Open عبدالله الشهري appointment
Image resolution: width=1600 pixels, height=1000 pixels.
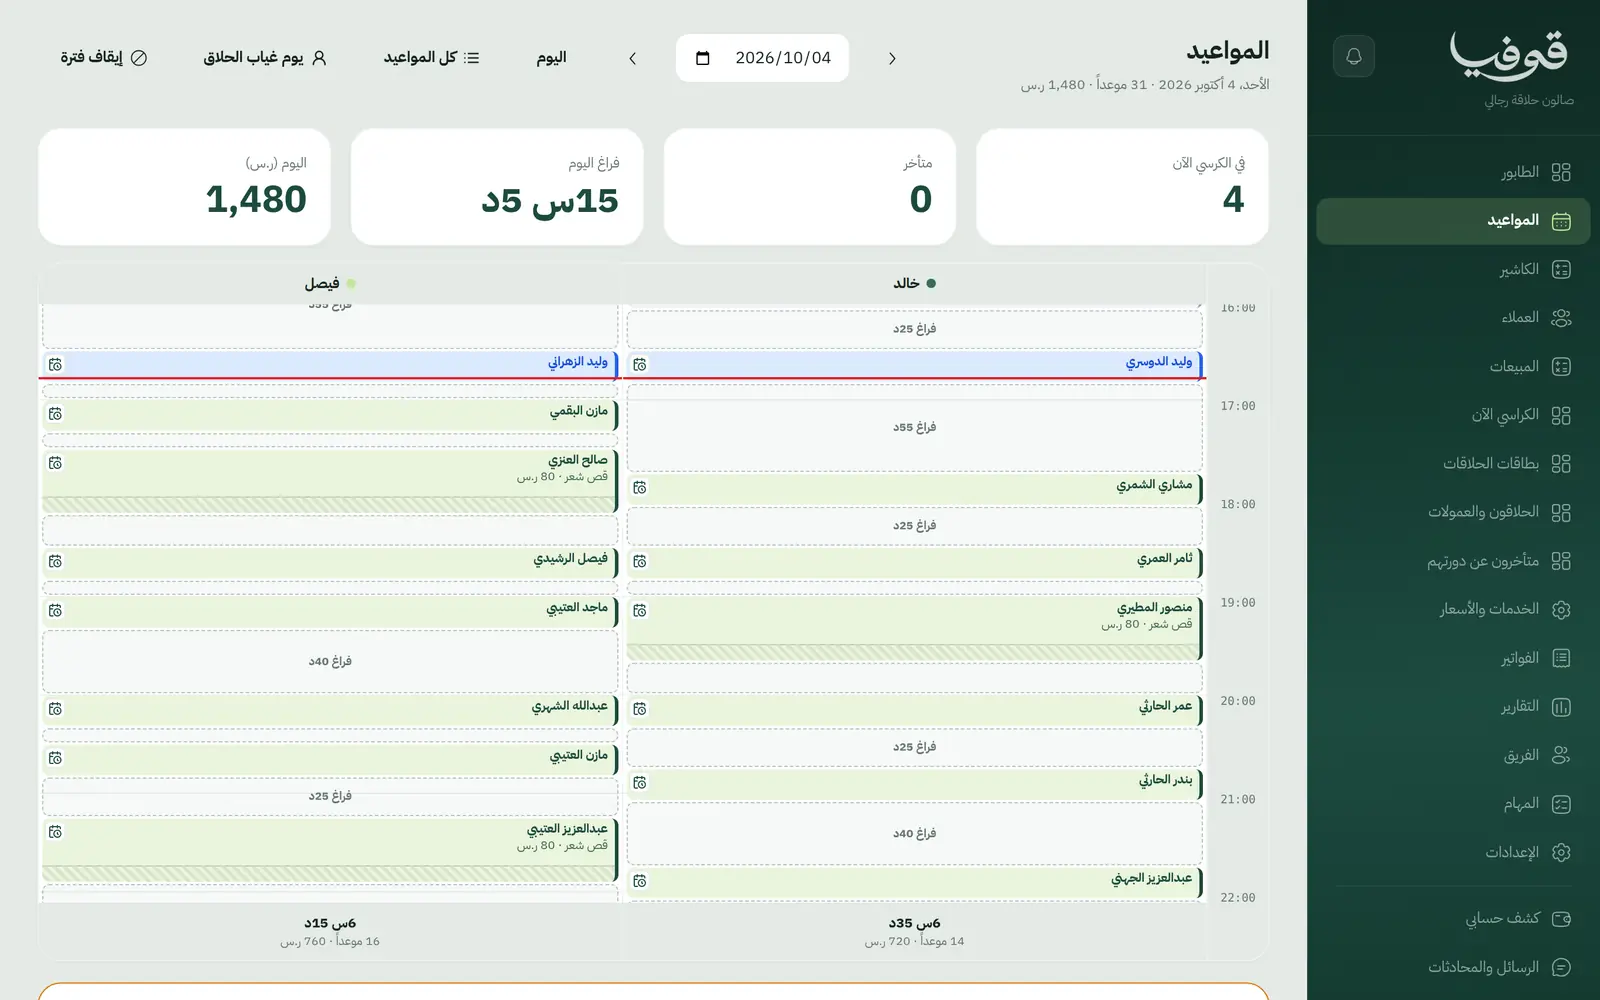click(x=330, y=710)
